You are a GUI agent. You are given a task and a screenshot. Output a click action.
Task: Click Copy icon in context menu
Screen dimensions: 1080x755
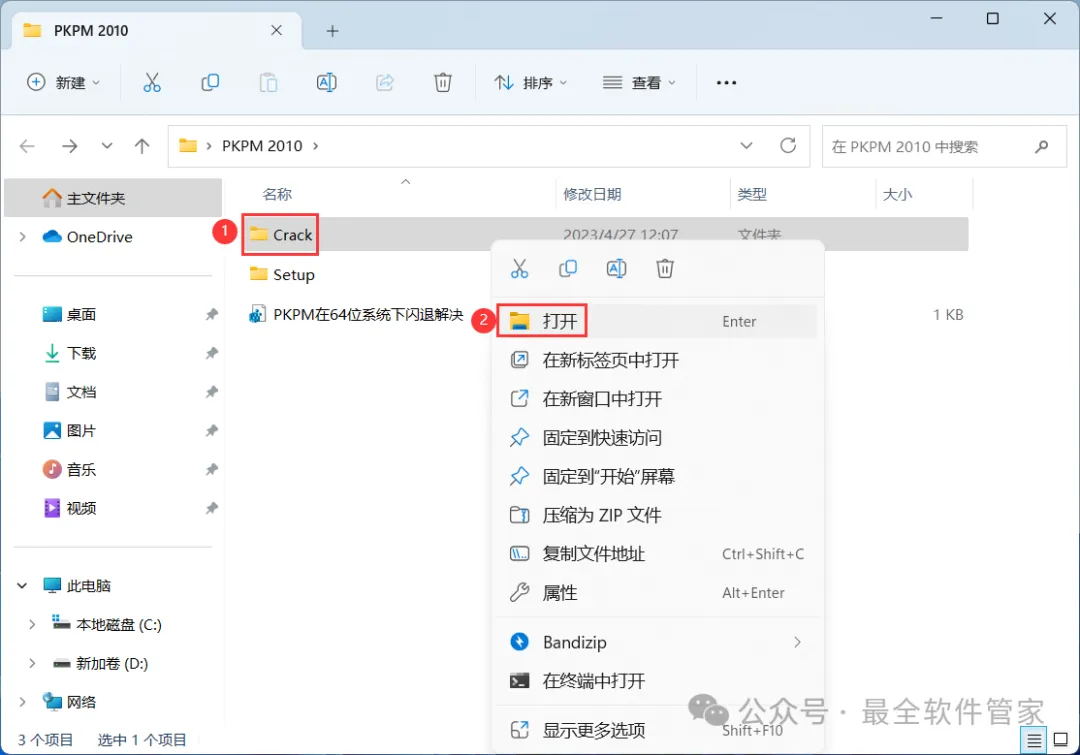point(568,269)
